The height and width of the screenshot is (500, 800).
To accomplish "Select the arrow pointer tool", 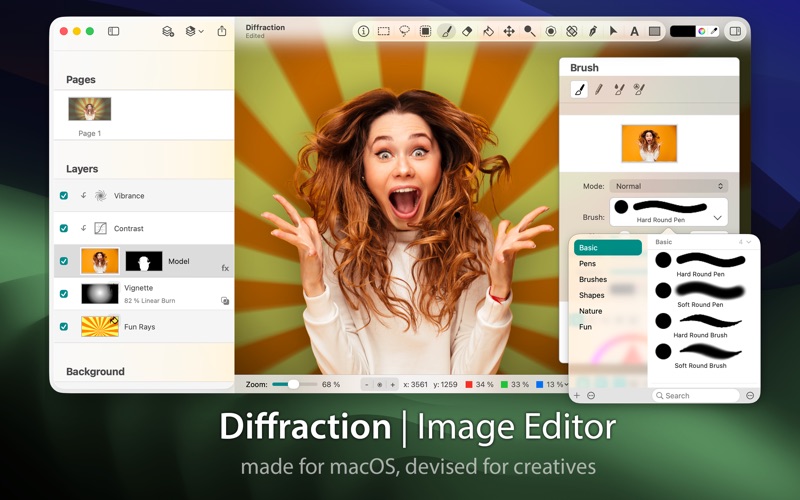I will pyautogui.click(x=613, y=31).
